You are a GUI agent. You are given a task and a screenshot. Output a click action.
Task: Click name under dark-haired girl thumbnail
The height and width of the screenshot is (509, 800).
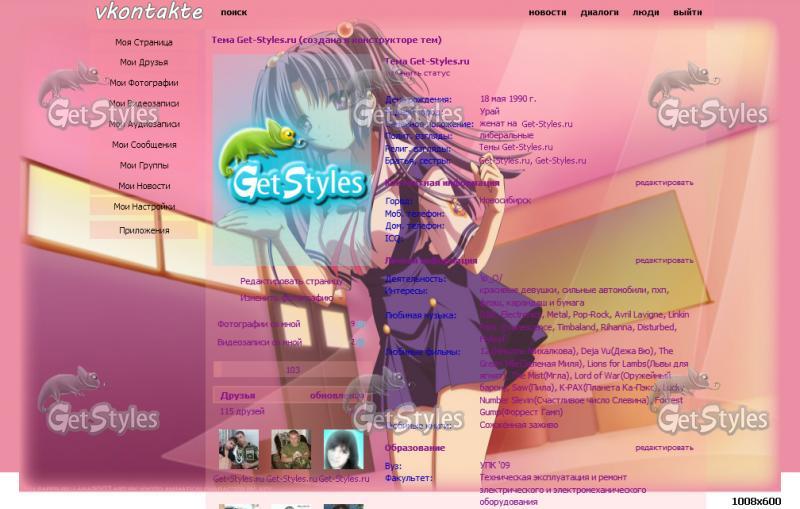(344, 479)
